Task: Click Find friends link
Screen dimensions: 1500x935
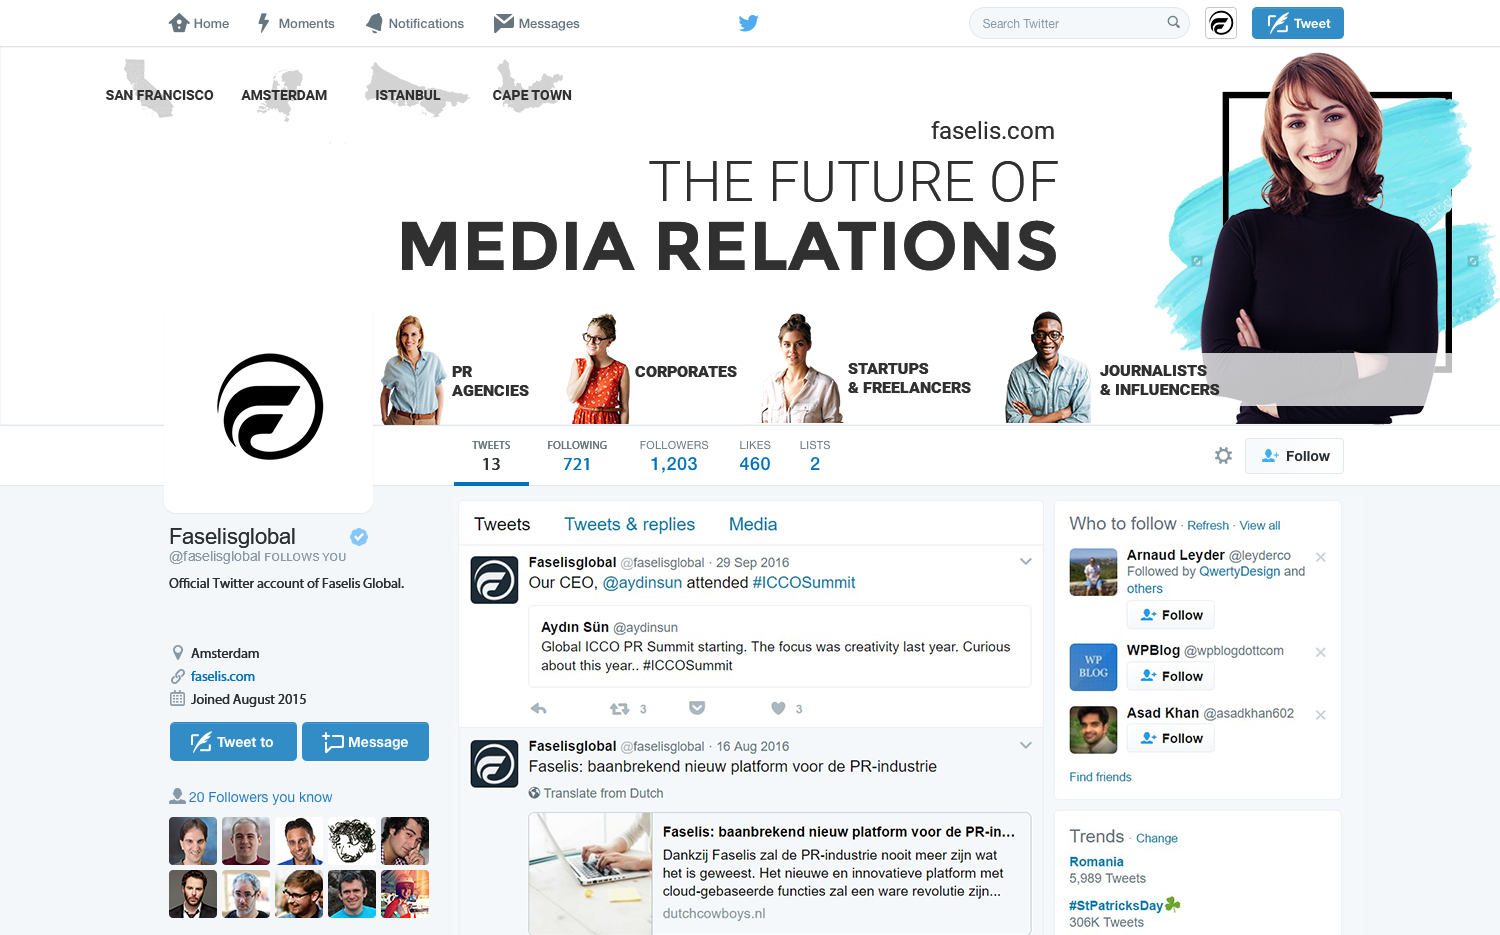Action: pos(1100,777)
